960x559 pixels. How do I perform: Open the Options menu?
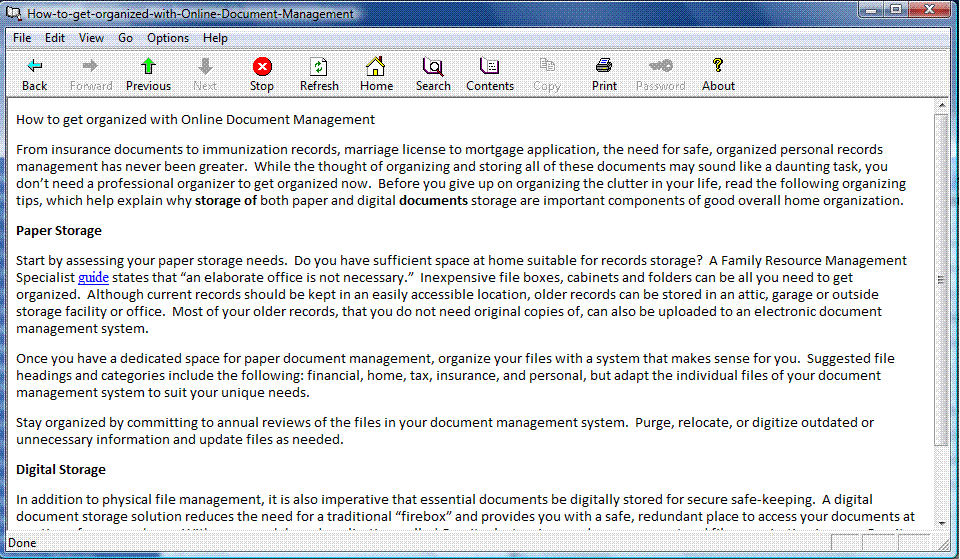click(168, 38)
